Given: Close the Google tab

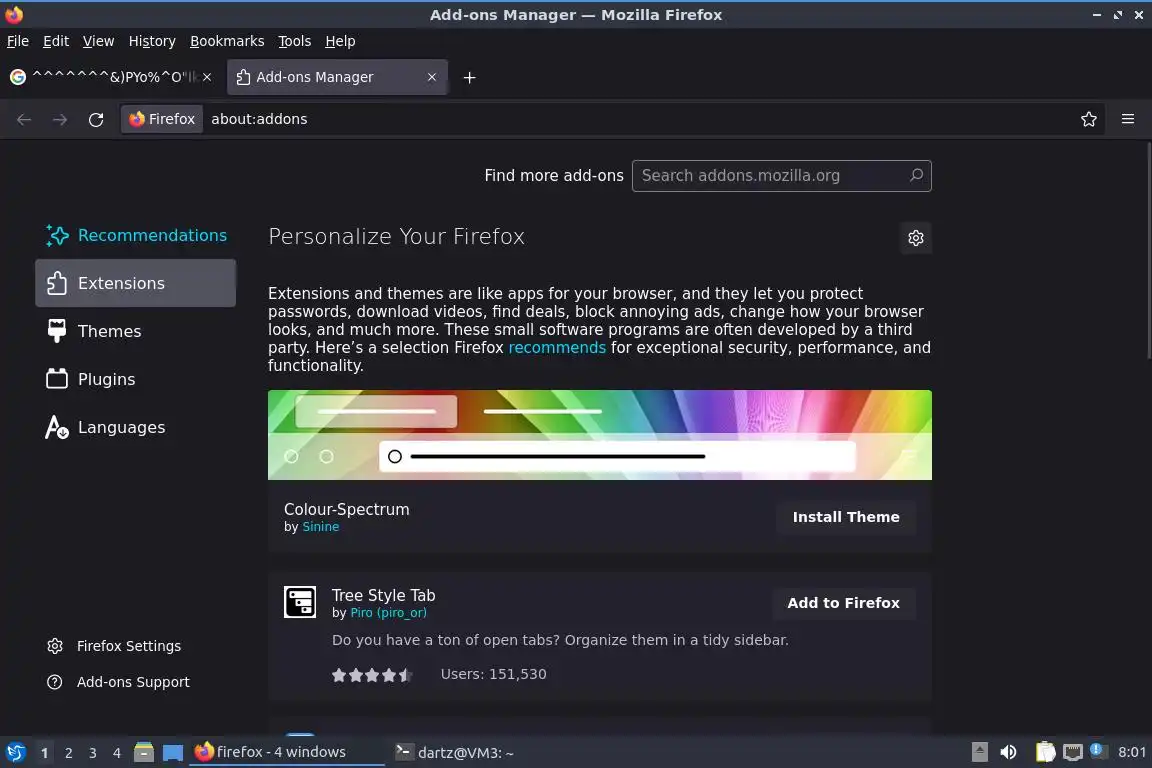Looking at the screenshot, I should [207, 77].
